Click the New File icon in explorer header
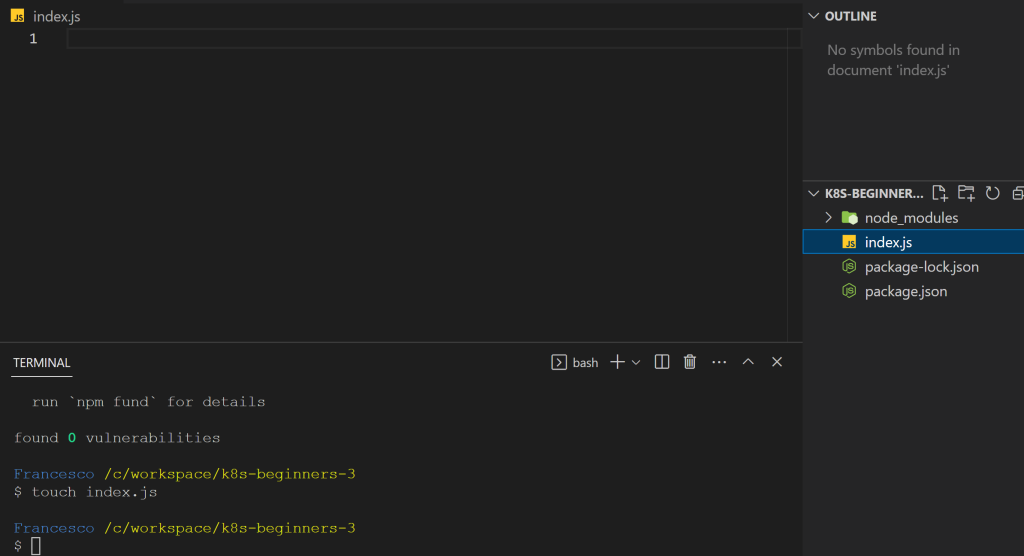This screenshot has width=1024, height=556. coord(940,193)
